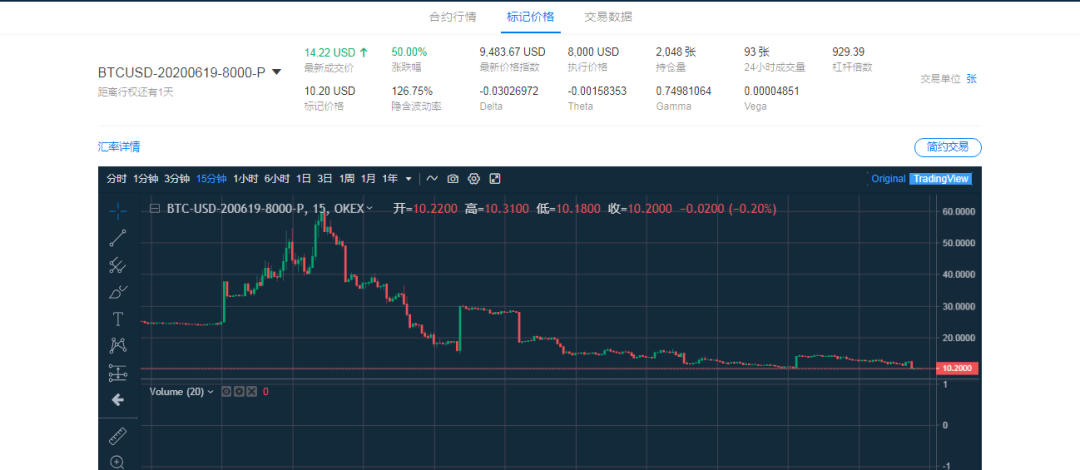Click the 距离行权还有1天 expiry note
Screen dimensions: 1080x470
136,92
